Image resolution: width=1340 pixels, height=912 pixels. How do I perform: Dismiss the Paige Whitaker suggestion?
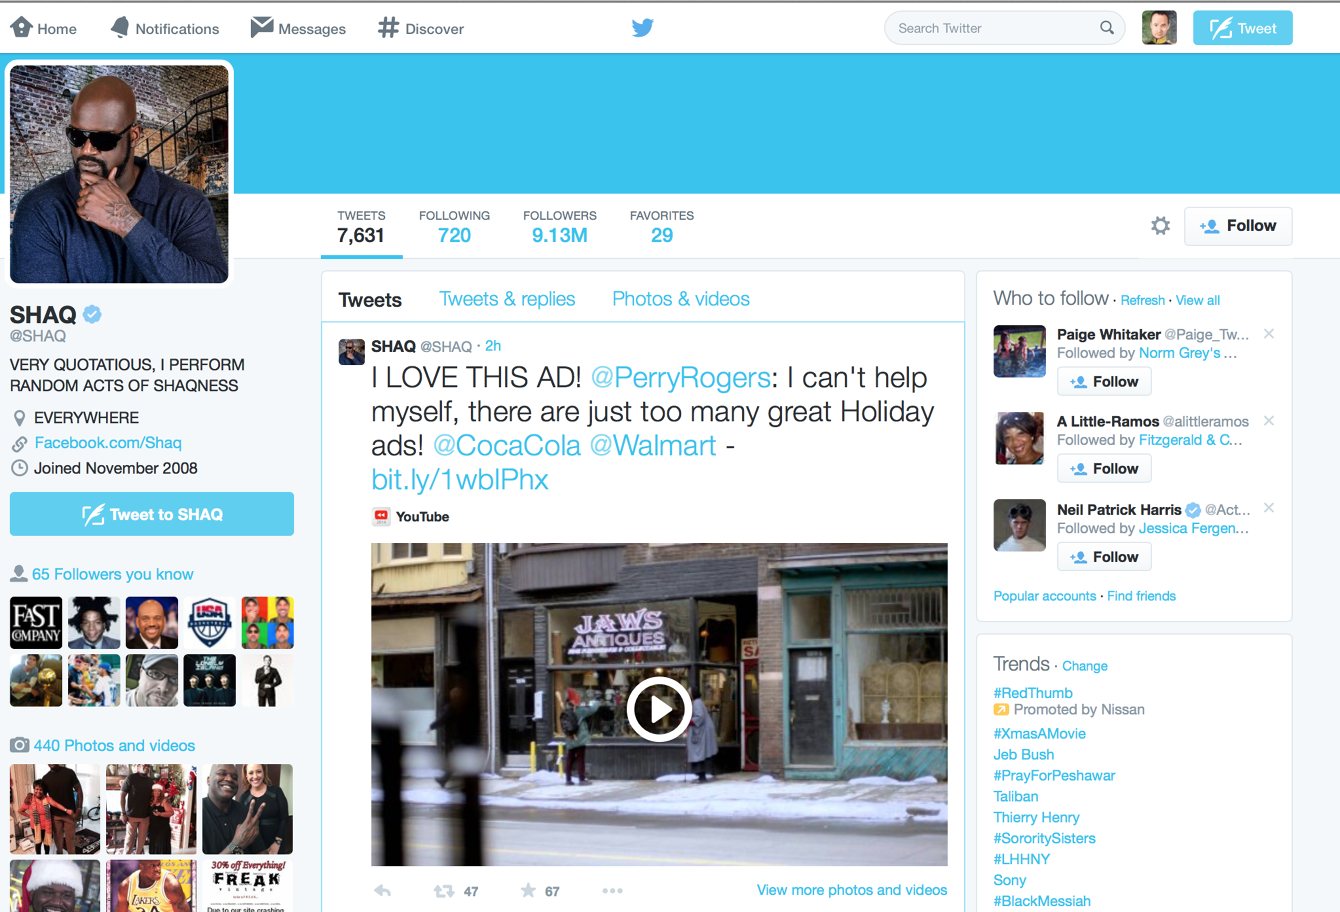point(1269,334)
